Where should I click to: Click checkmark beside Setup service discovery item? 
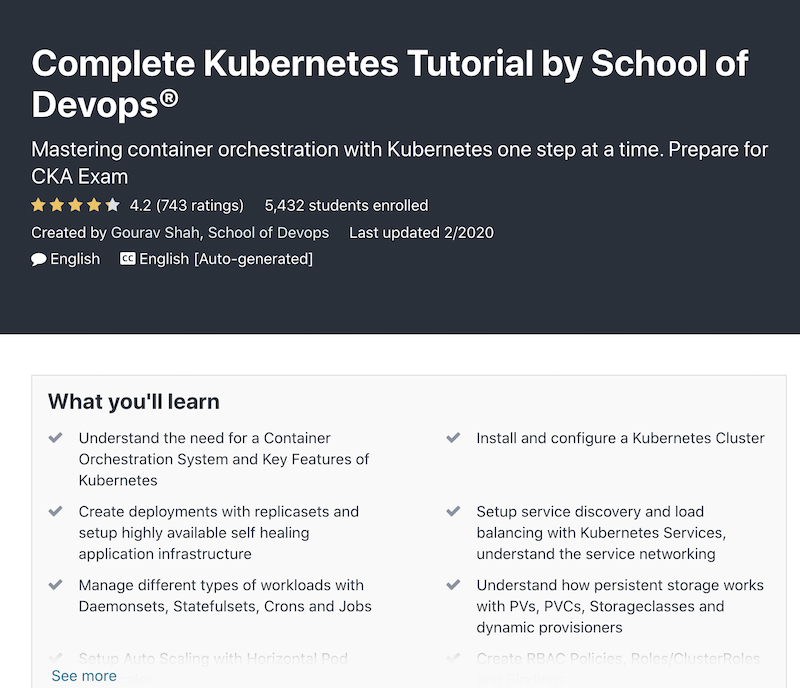454,511
